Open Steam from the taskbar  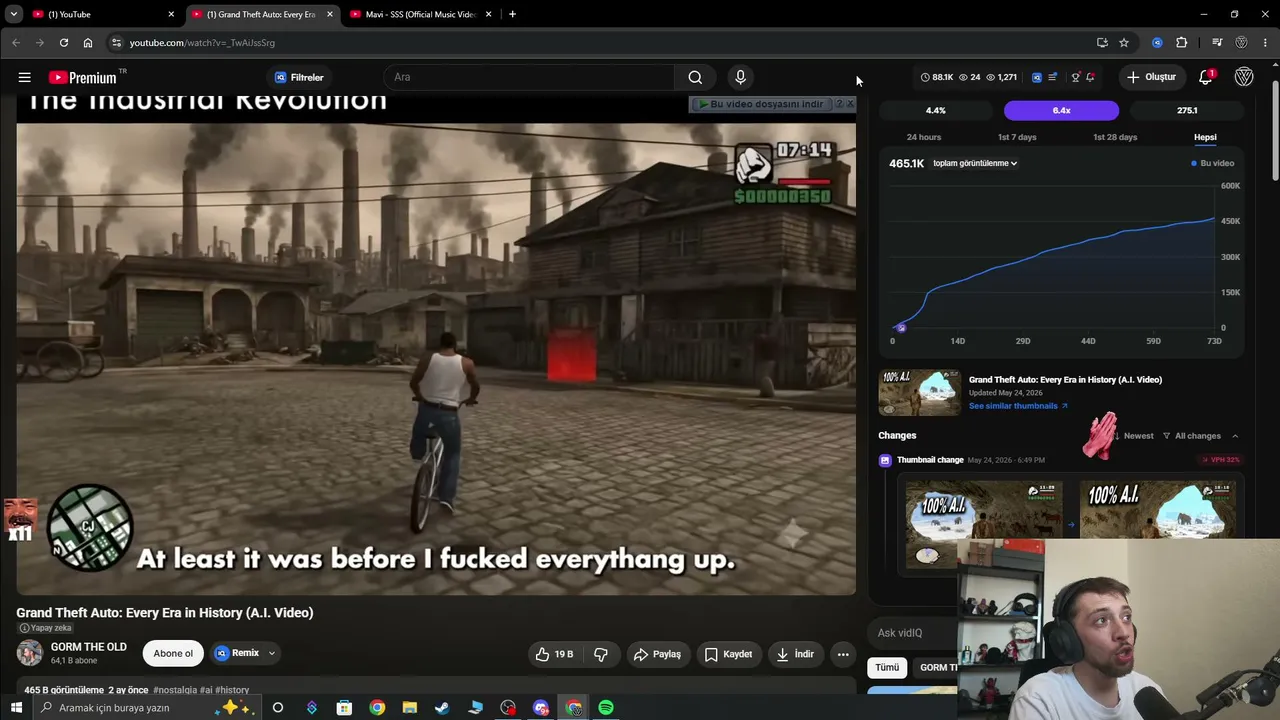tap(442, 708)
